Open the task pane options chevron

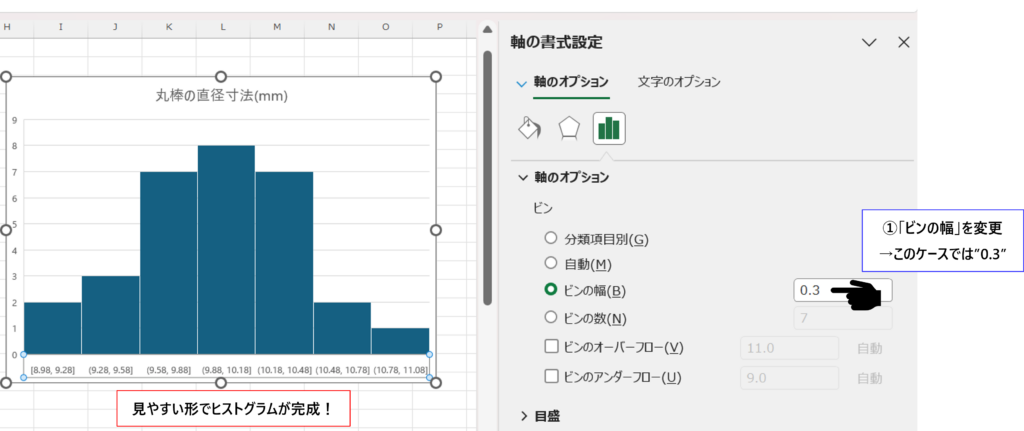point(869,42)
